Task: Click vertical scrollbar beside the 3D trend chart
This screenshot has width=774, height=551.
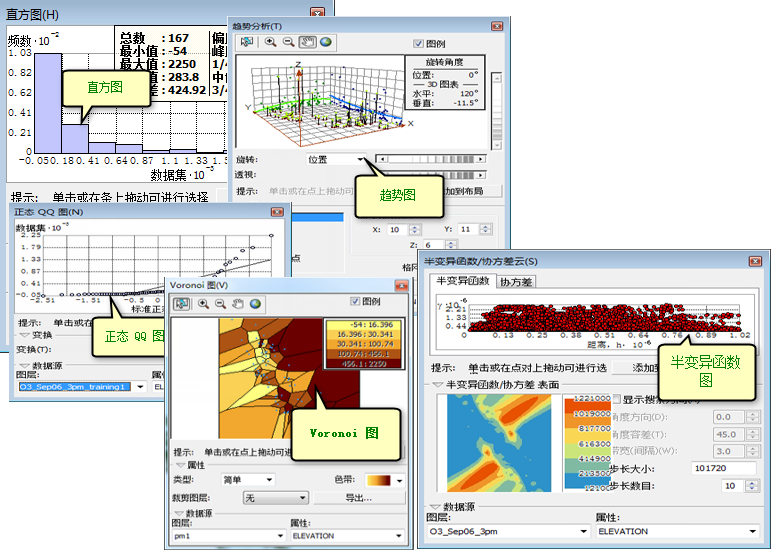Action: click(497, 111)
